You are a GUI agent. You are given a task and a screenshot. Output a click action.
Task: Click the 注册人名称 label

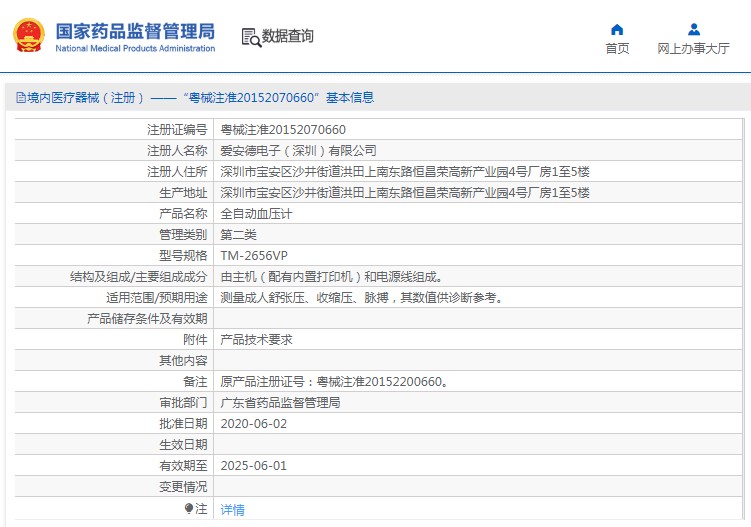click(x=177, y=151)
